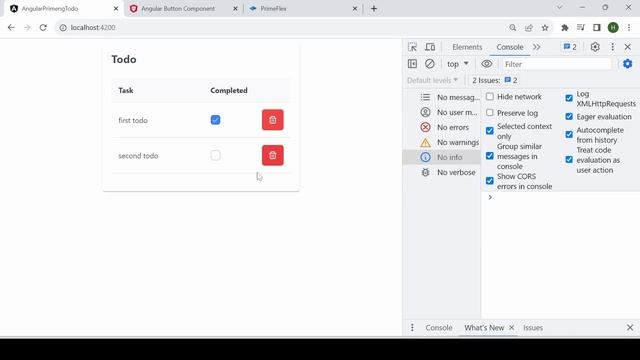Open Chrome's three-dot menu
Image resolution: width=640 pixels, height=360 pixels.
point(629,27)
